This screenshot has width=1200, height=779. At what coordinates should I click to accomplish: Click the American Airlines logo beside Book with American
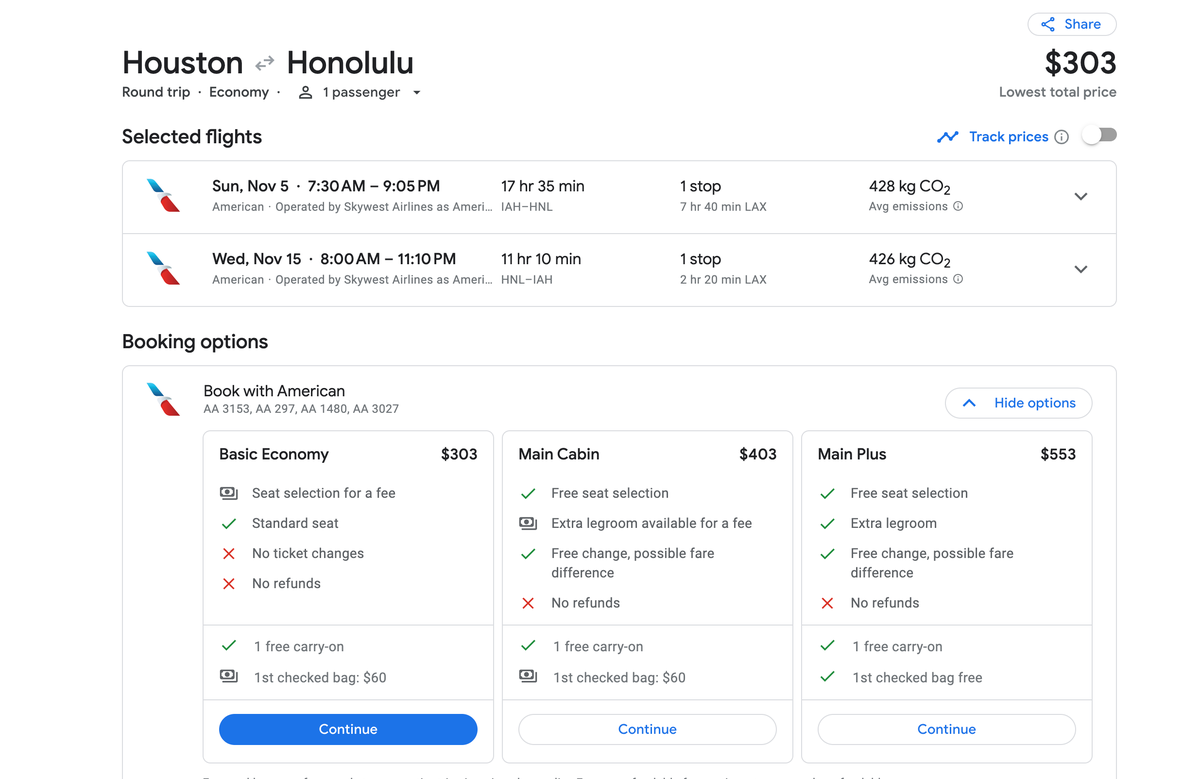163,398
